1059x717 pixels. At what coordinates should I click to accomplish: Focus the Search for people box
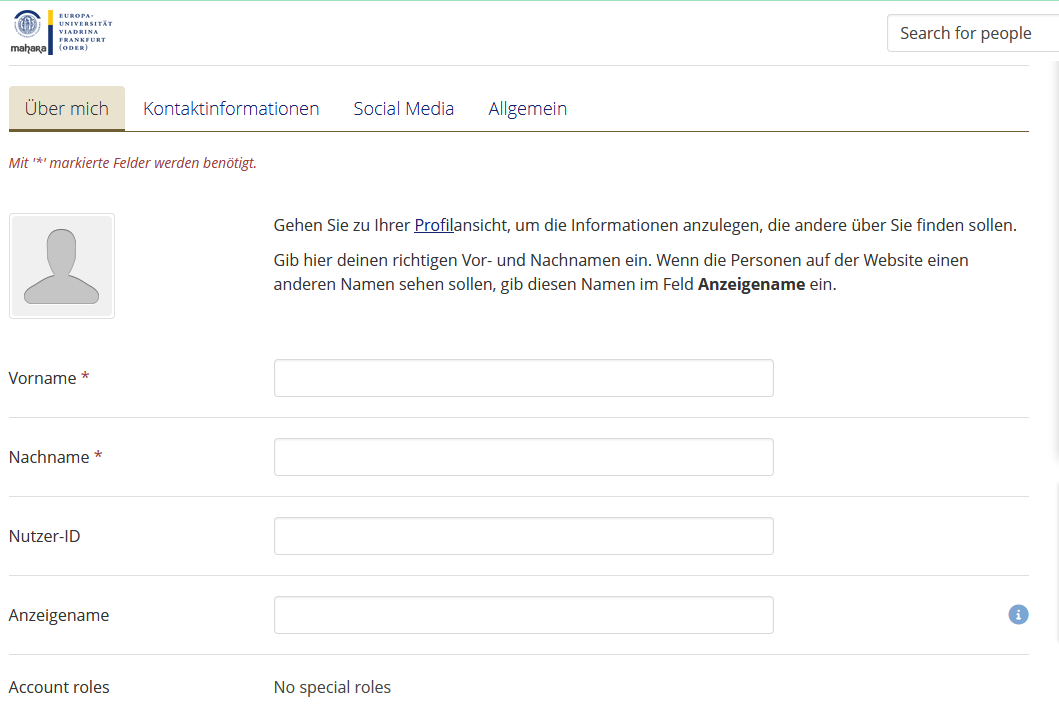970,33
